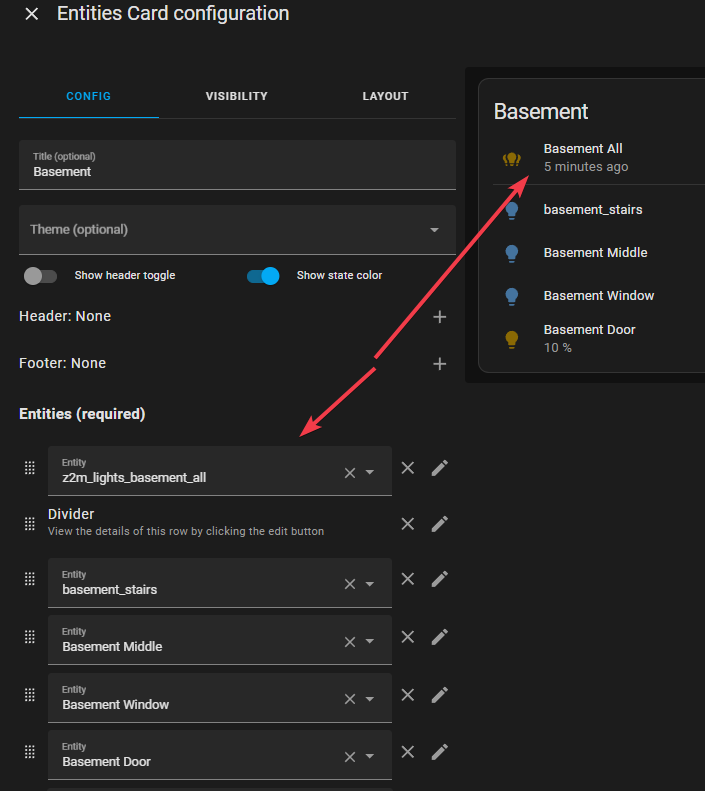Open Basement Window entity in preview card
The image size is (705, 791).
tap(599, 296)
